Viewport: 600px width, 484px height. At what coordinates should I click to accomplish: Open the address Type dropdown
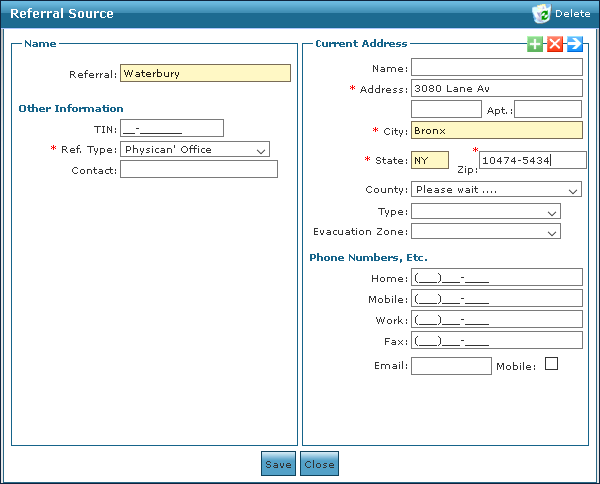[486, 211]
